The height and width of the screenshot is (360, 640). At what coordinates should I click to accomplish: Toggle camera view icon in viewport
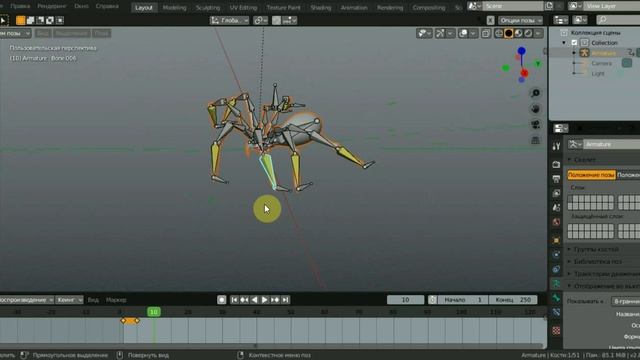[x=536, y=124]
